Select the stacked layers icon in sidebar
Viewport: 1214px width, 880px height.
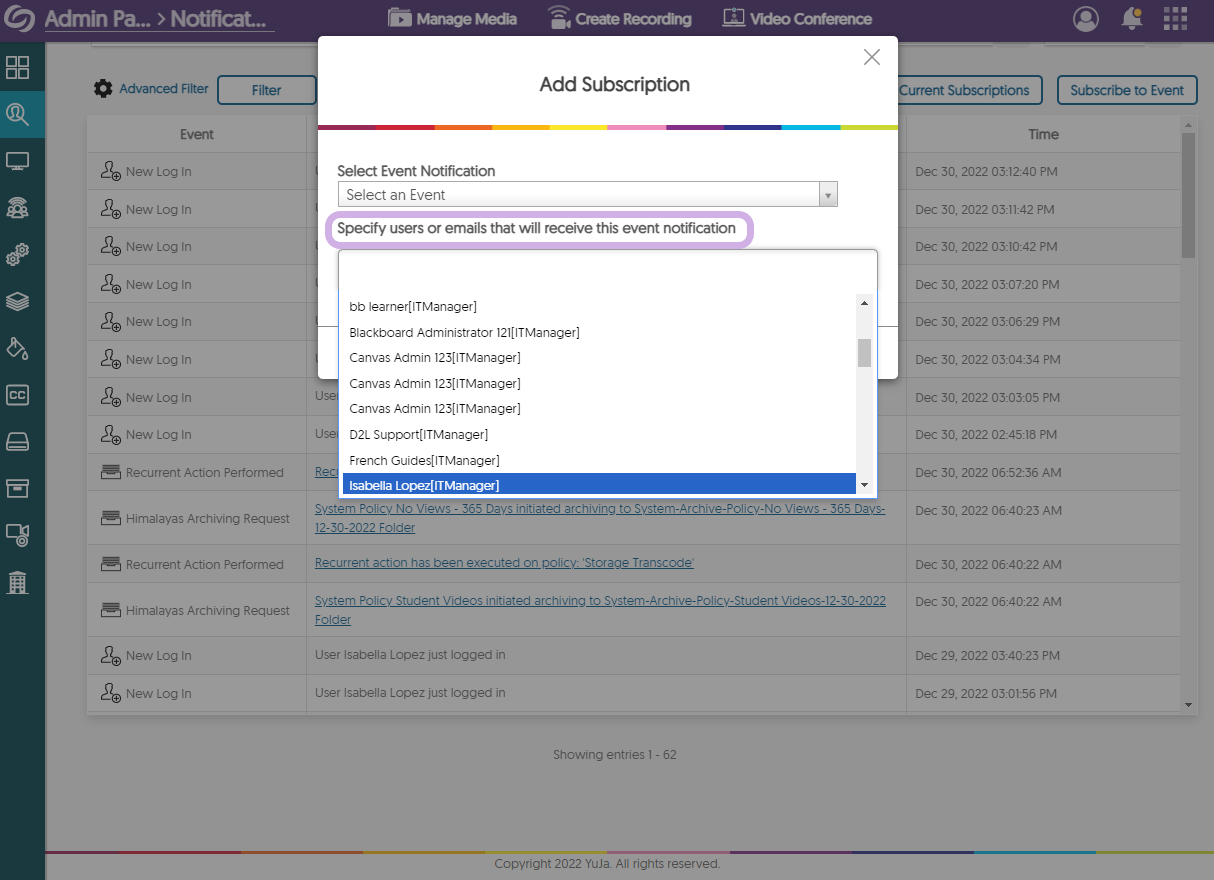(17, 302)
